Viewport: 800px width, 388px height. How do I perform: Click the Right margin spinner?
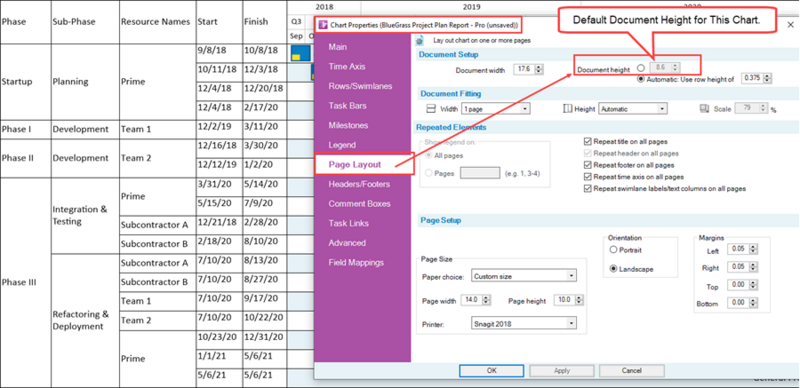pyautogui.click(x=754, y=268)
